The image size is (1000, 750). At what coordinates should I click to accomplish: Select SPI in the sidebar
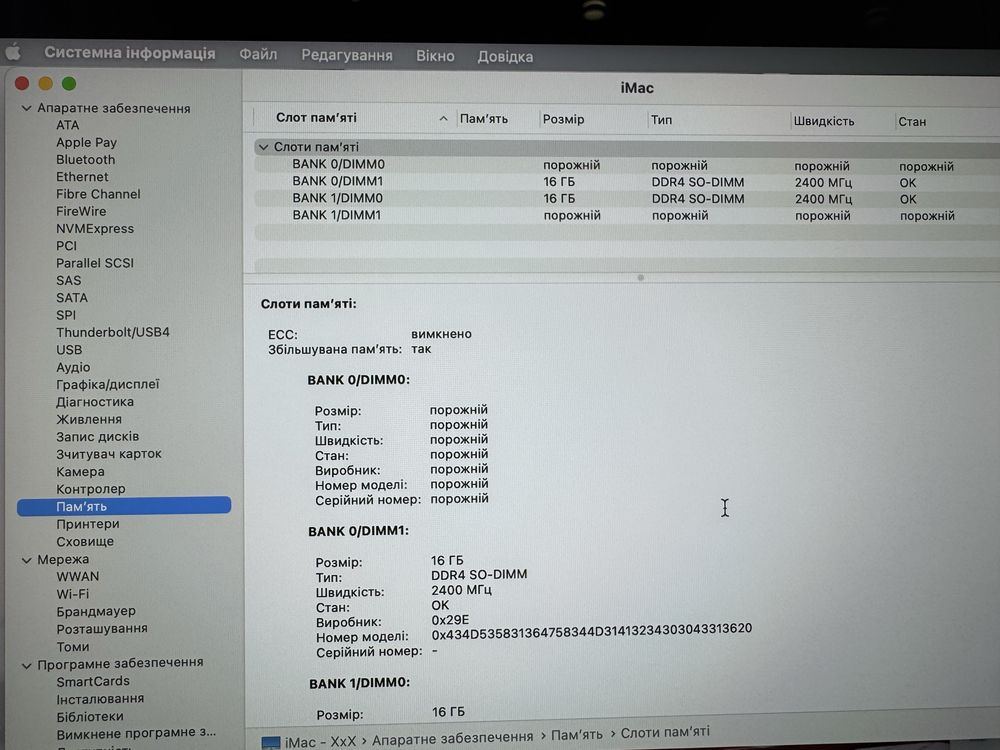66,315
